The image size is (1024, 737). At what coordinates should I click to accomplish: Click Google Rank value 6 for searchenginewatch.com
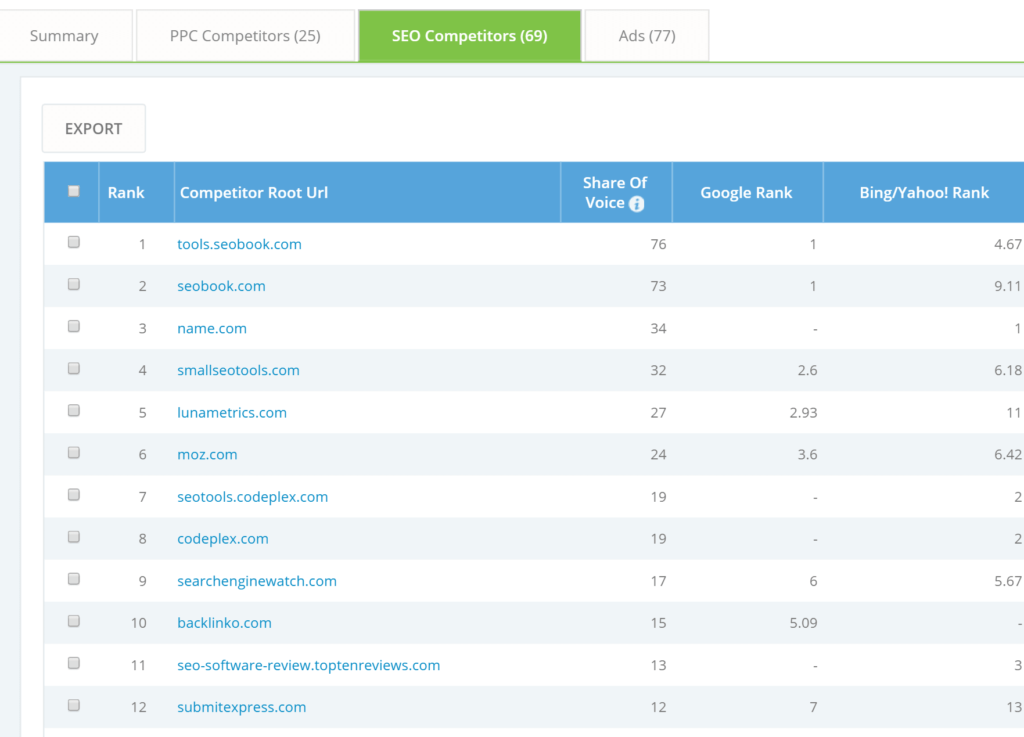point(813,581)
